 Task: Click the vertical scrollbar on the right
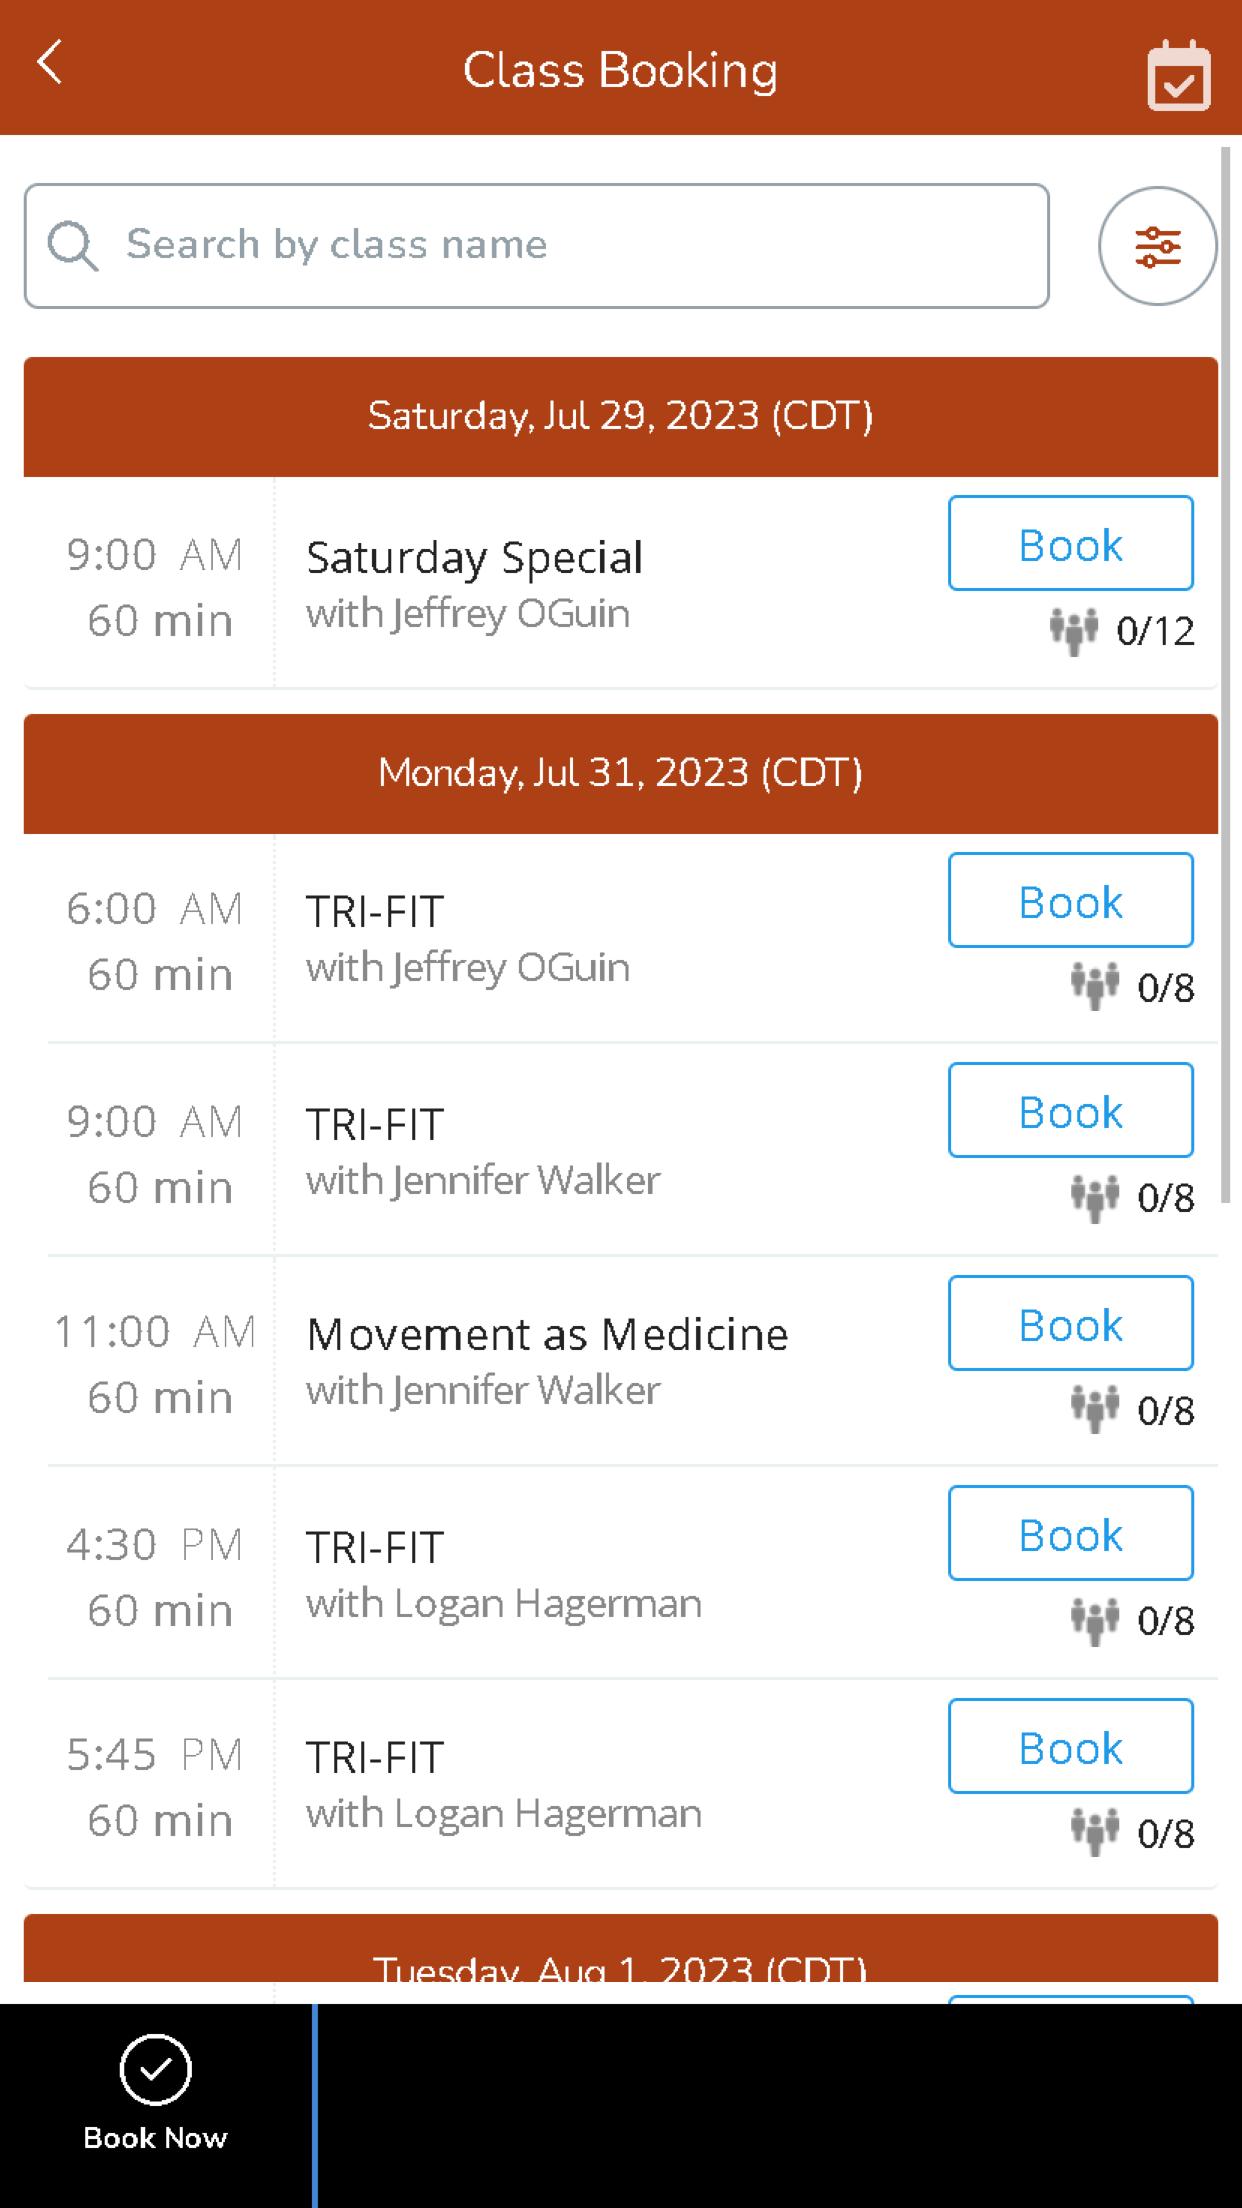click(x=1226, y=680)
